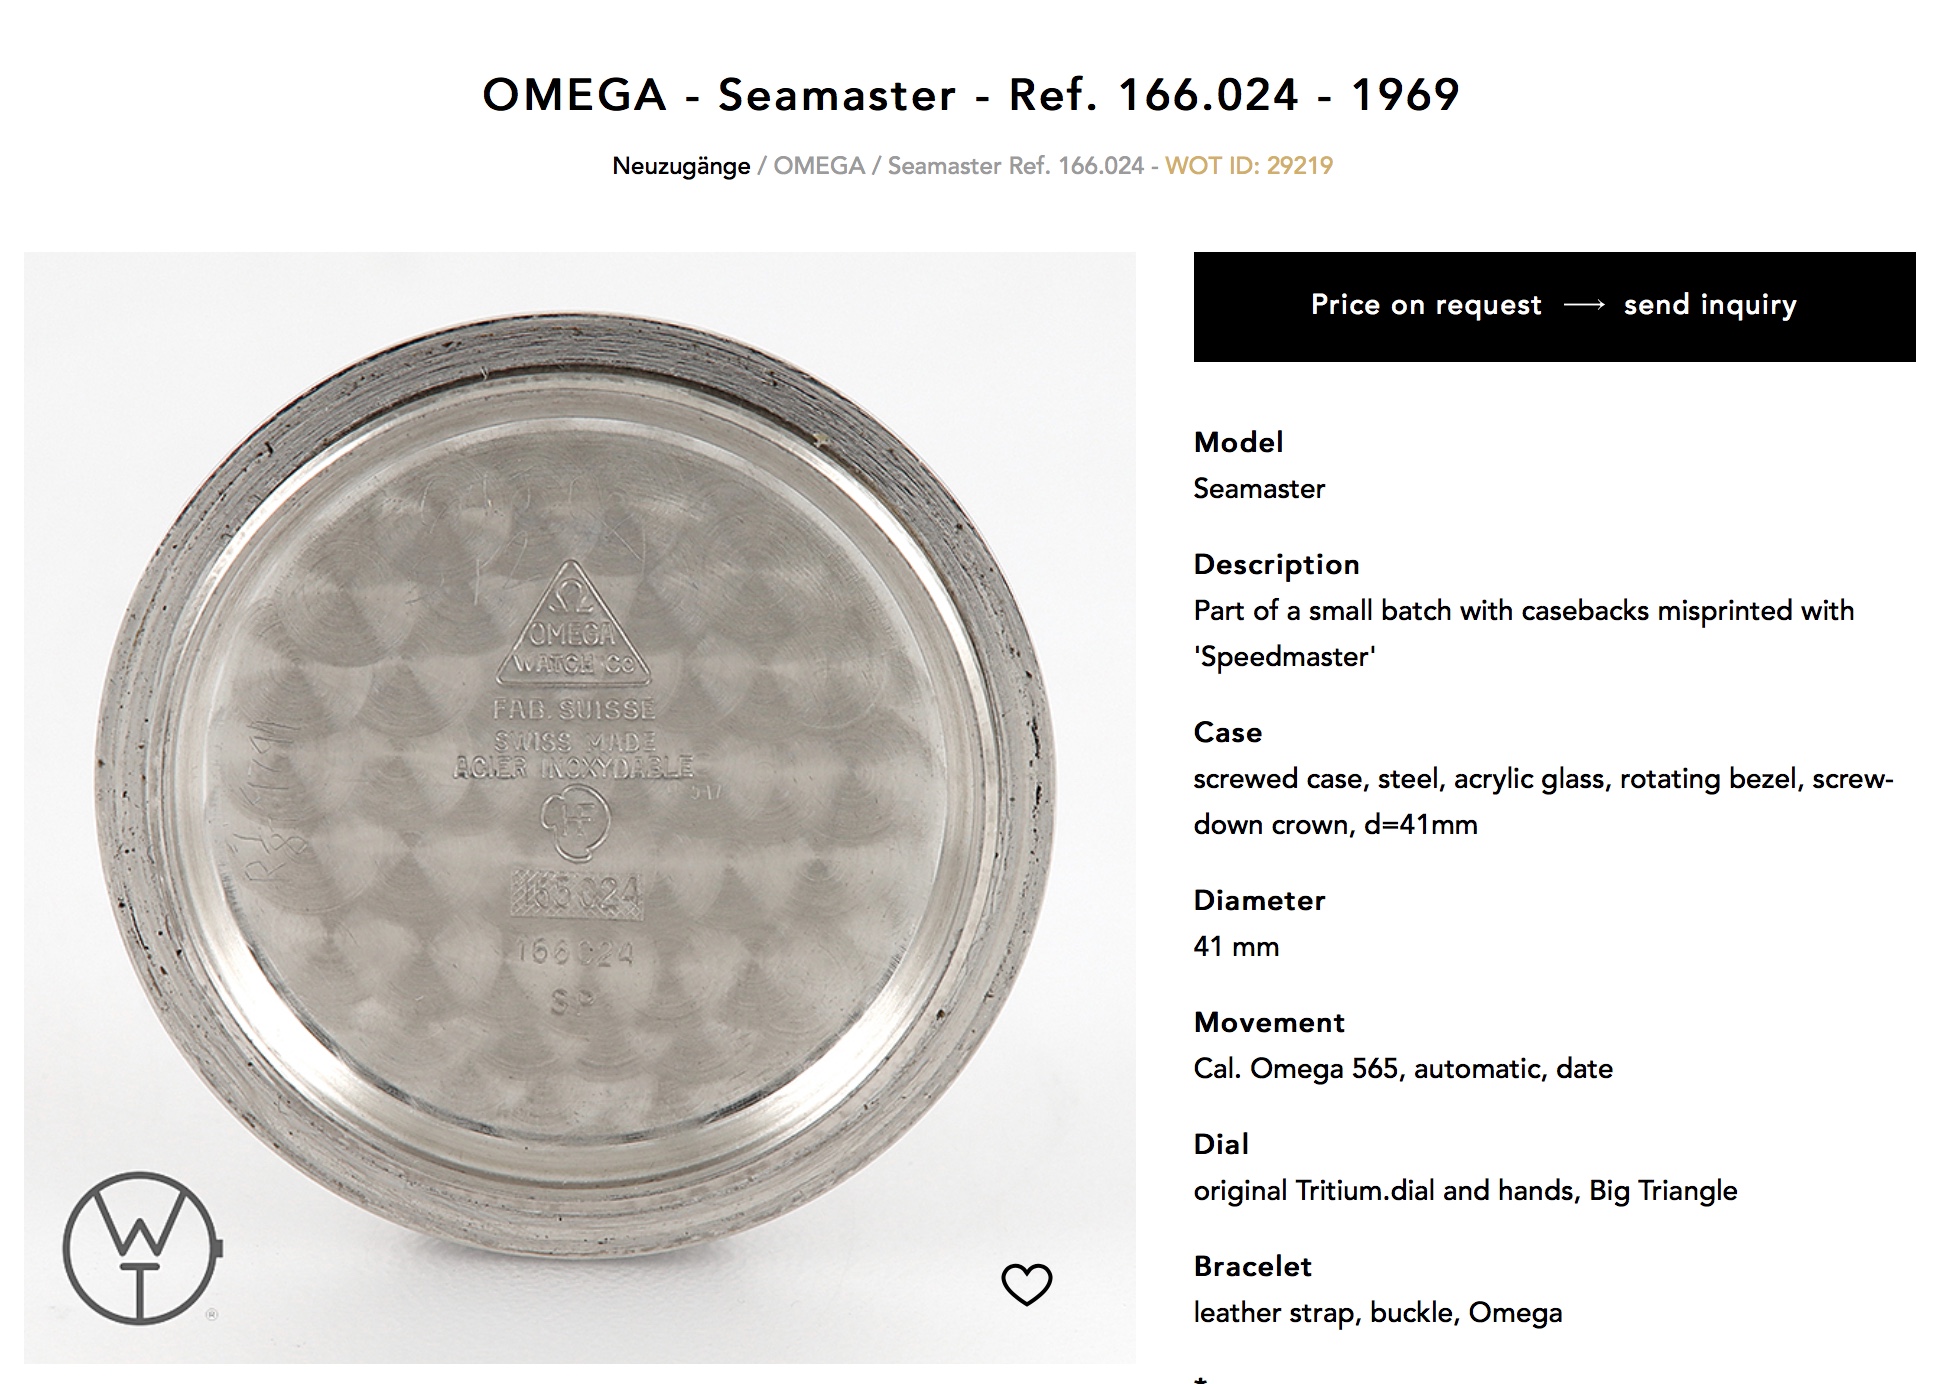Image resolution: width=1944 pixels, height=1384 pixels.
Task: Select the Description heading
Action: pos(1276,564)
